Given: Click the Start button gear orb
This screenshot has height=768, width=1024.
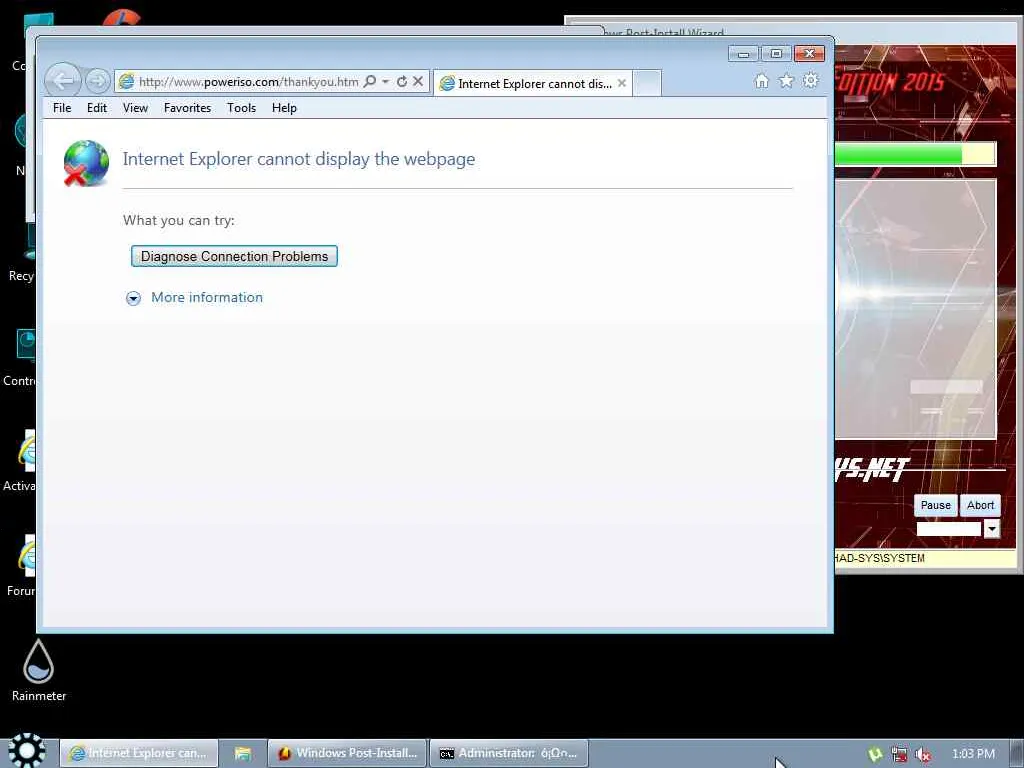Looking at the screenshot, I should (x=27, y=750).
